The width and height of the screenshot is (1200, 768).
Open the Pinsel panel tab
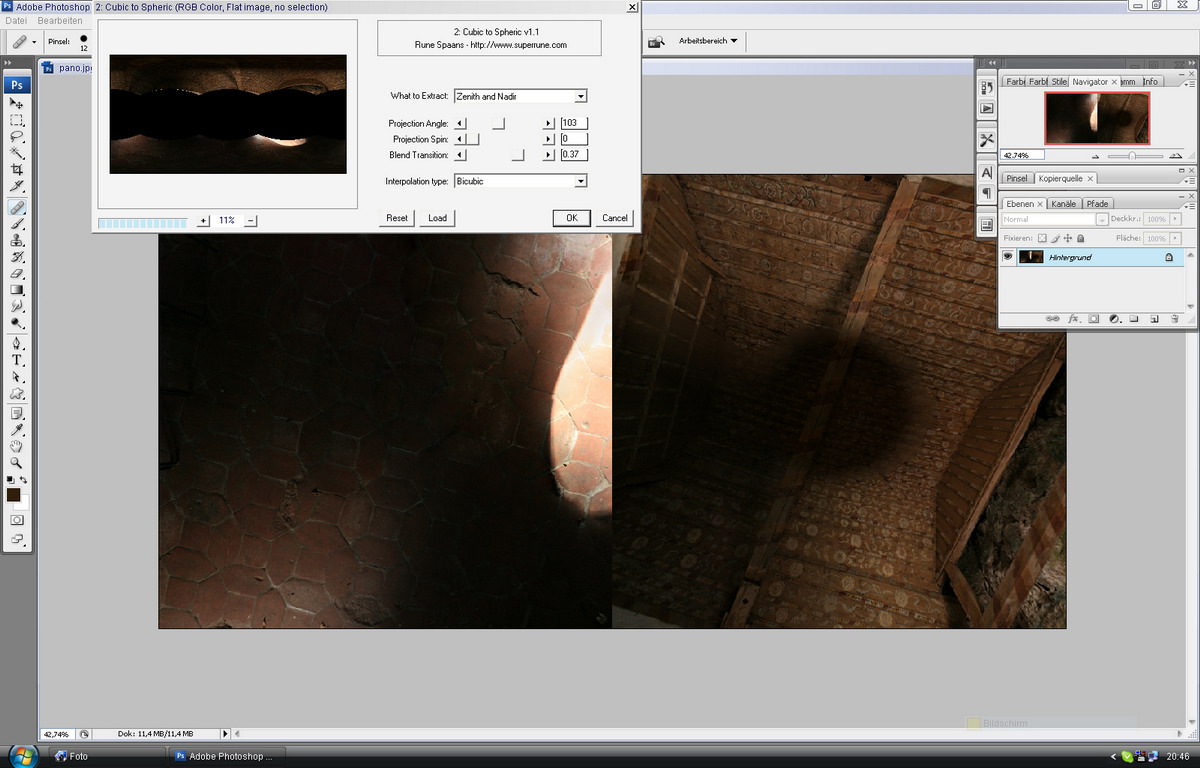(x=1017, y=179)
